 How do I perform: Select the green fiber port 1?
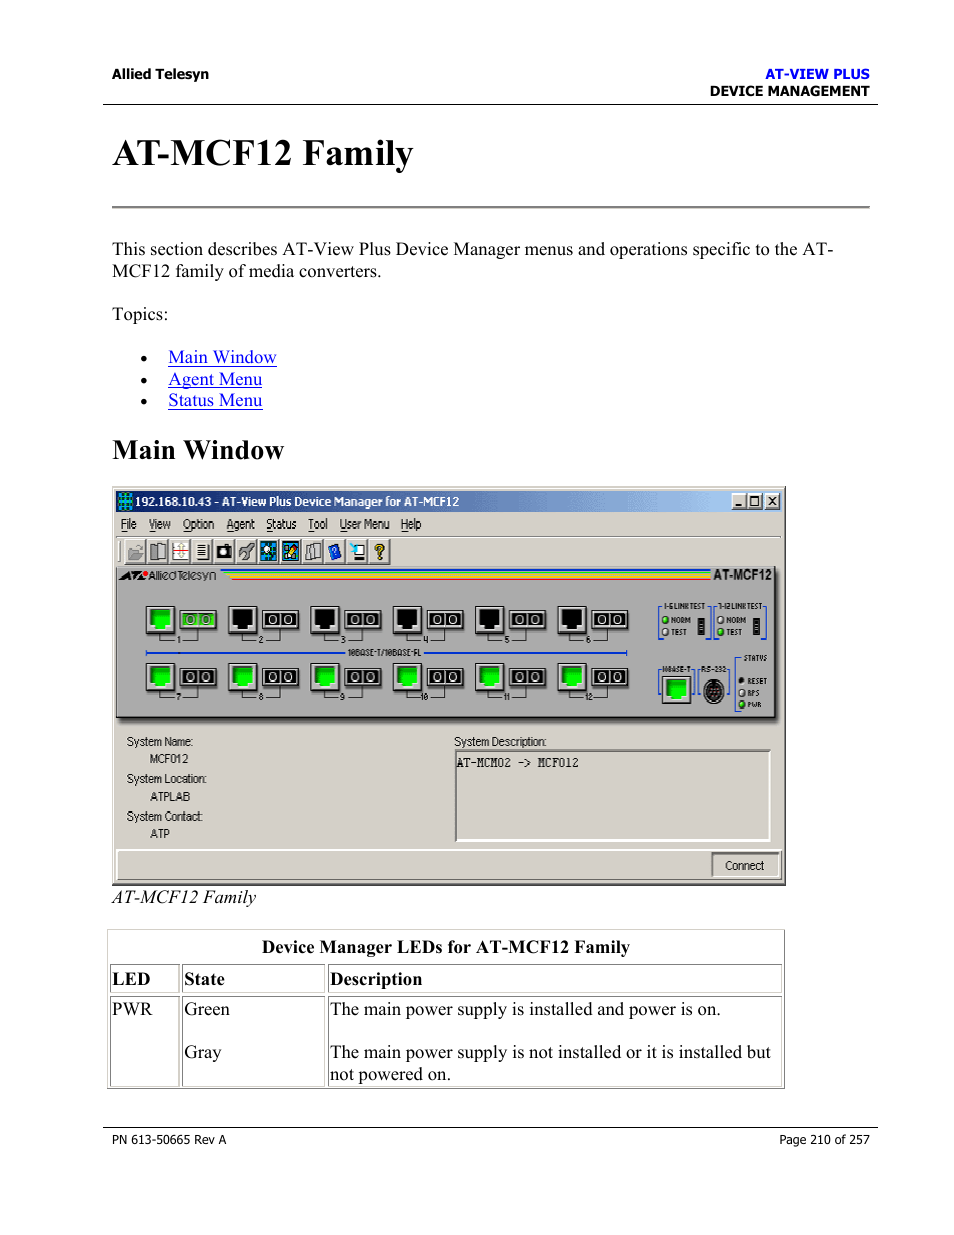[x=198, y=620]
